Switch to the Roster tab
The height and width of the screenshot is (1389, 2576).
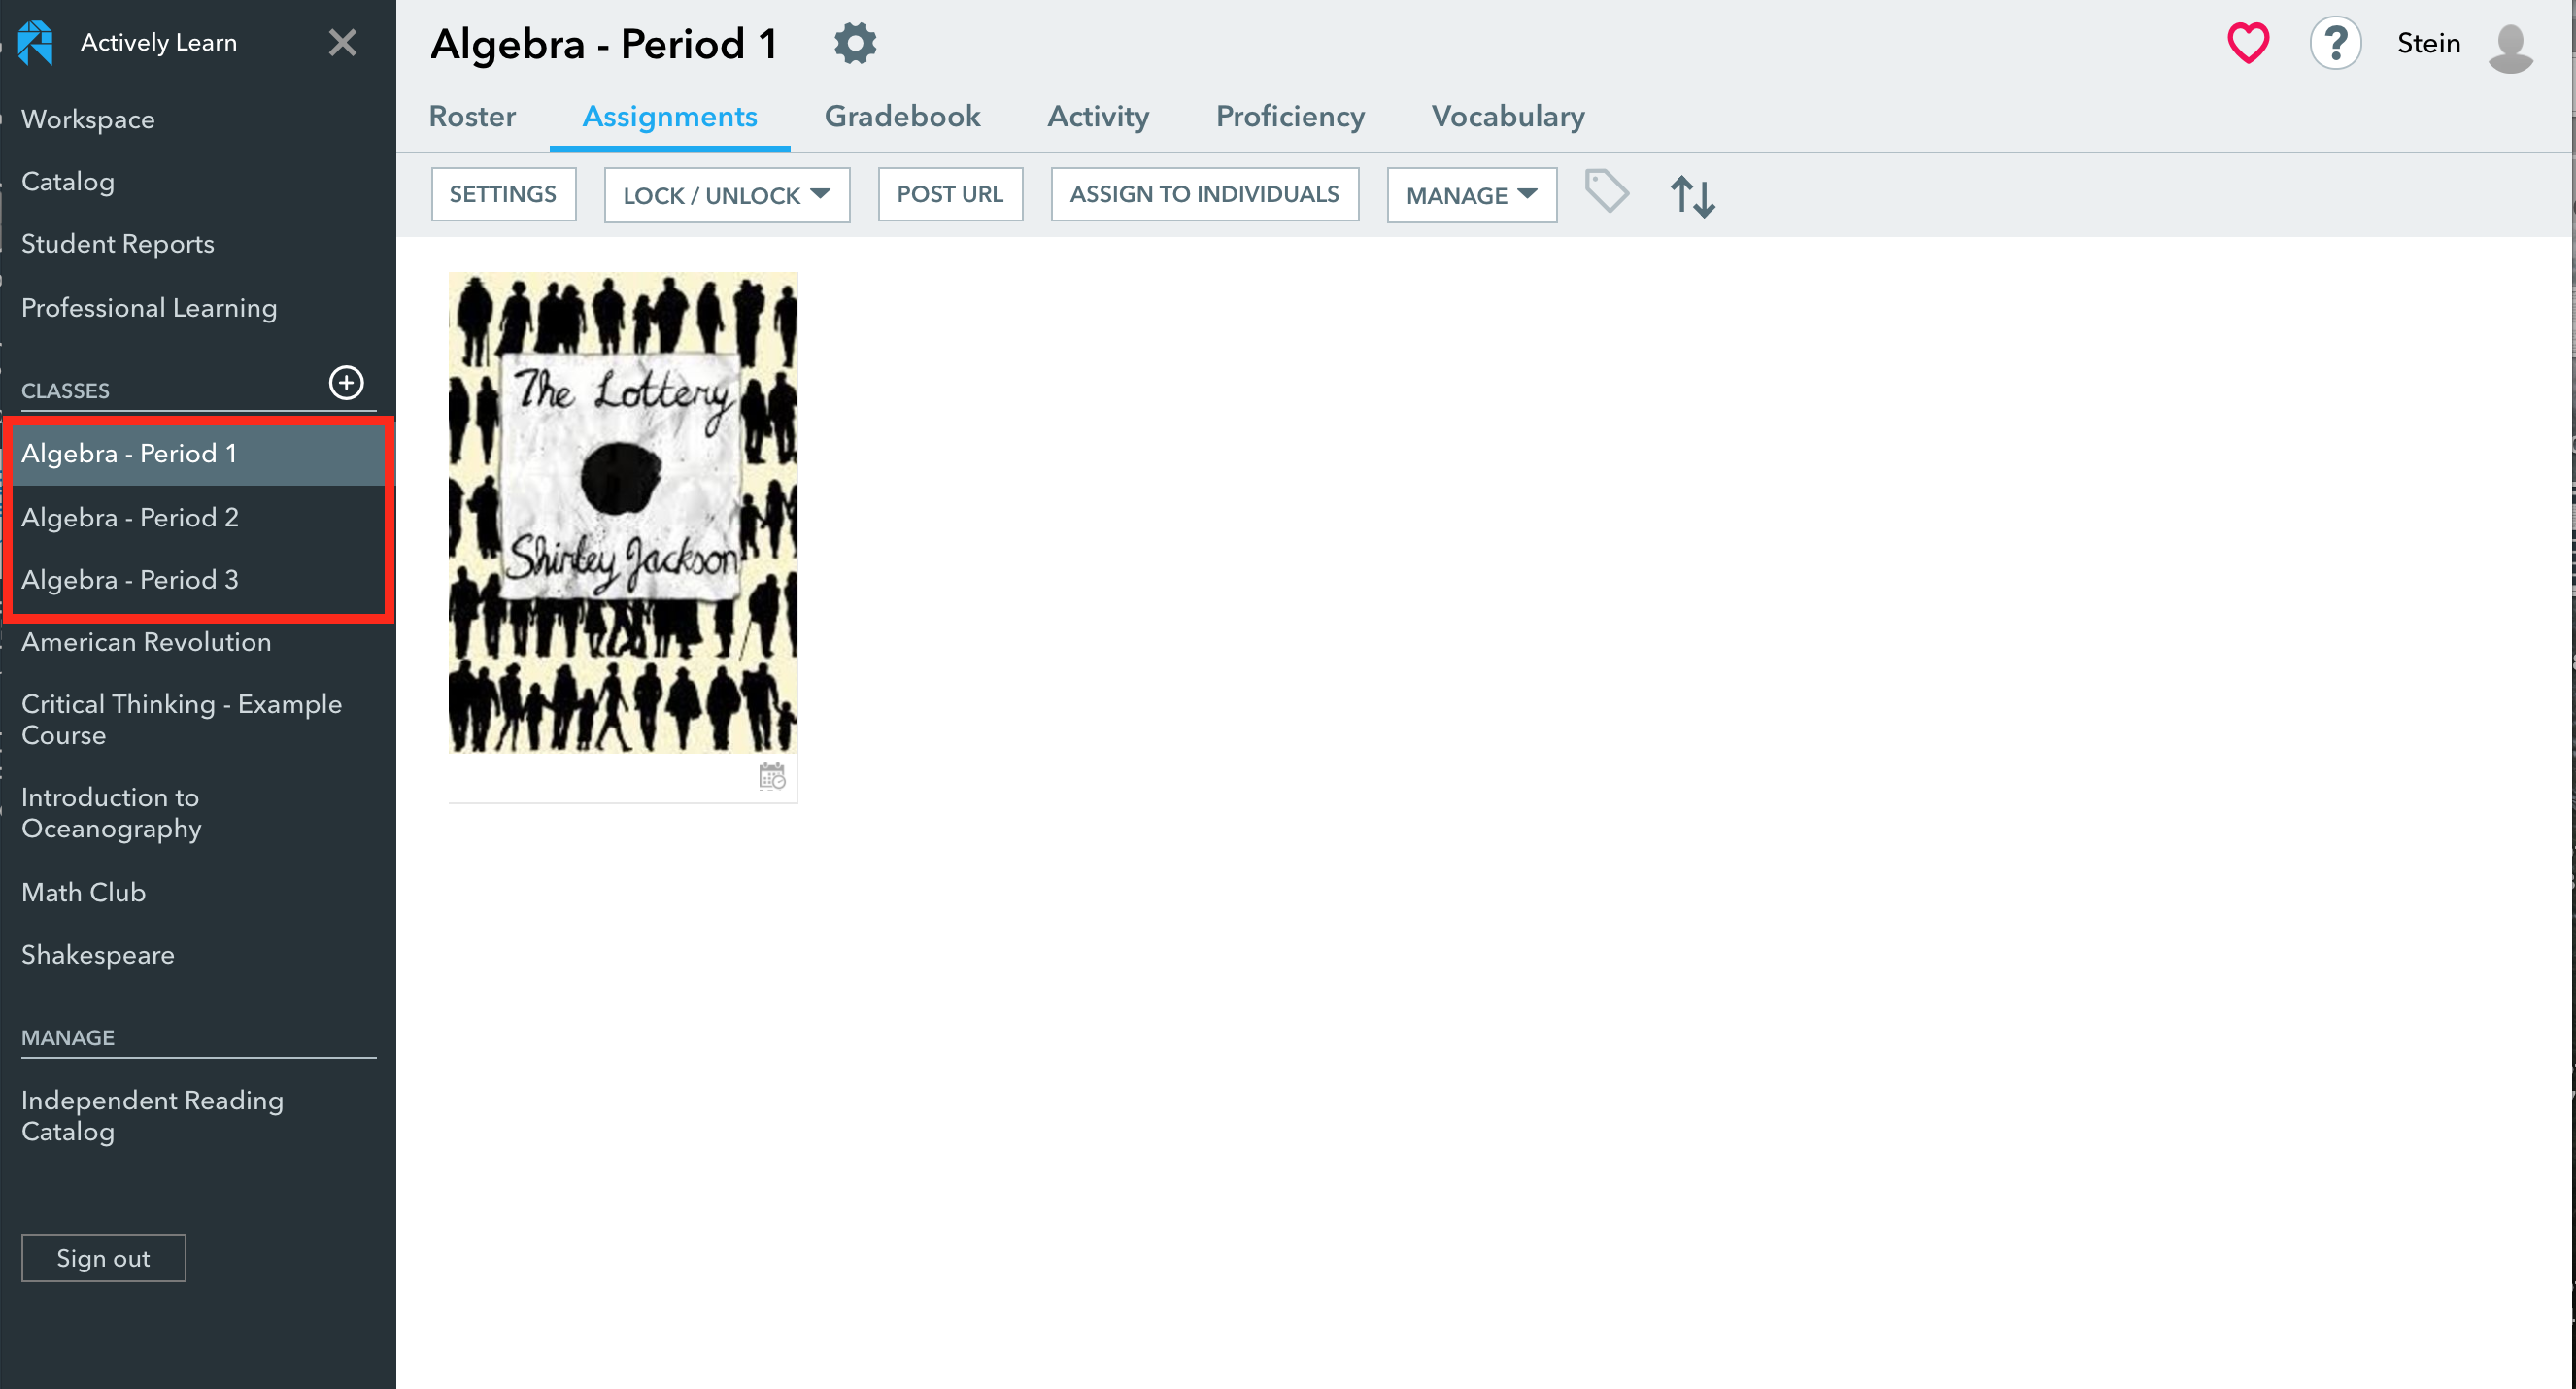coord(471,116)
